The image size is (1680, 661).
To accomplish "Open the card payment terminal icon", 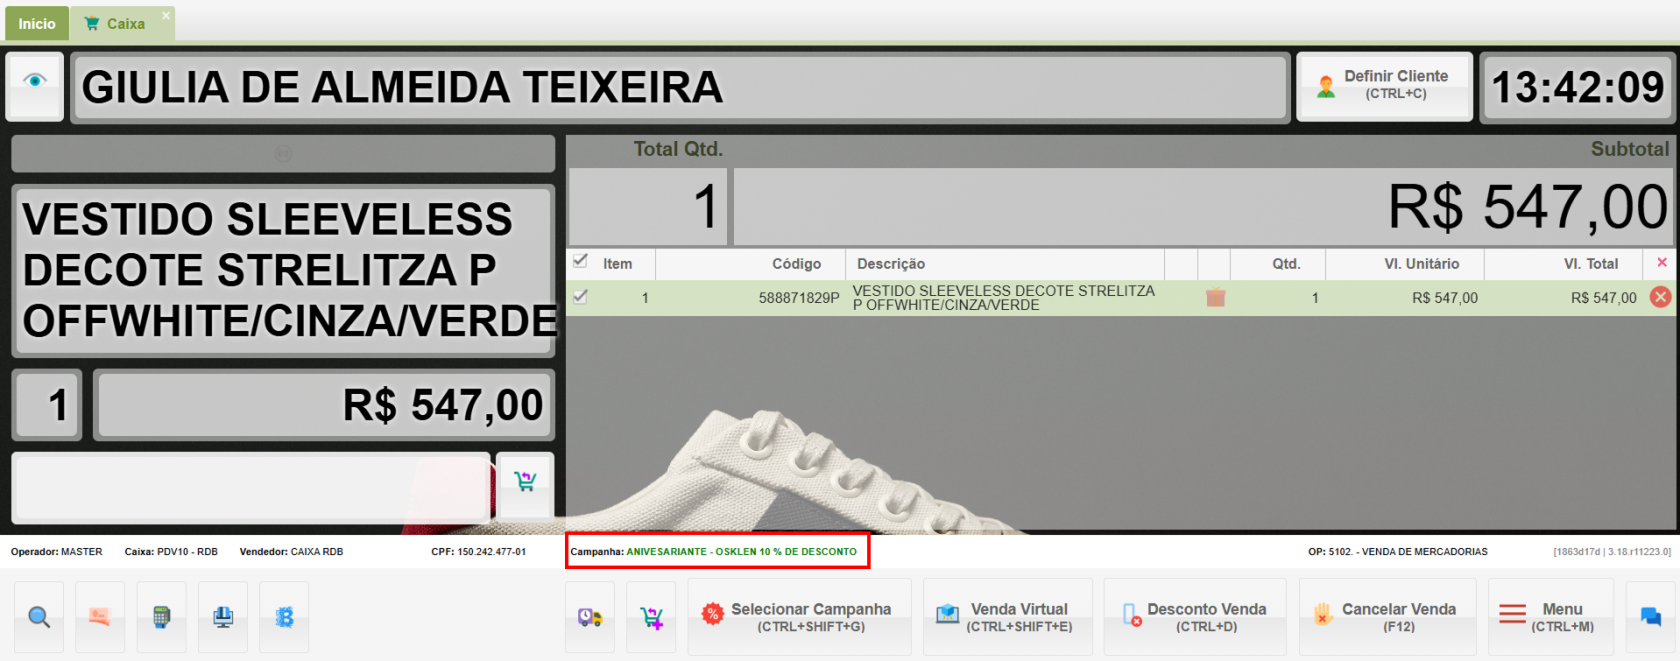I will coord(161,617).
